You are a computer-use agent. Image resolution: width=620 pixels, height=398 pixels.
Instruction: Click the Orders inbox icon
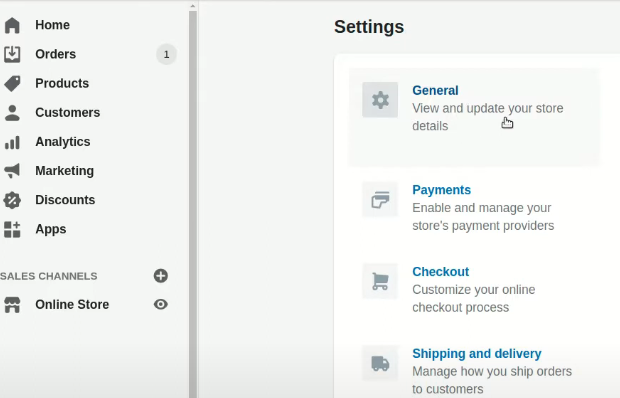point(12,54)
